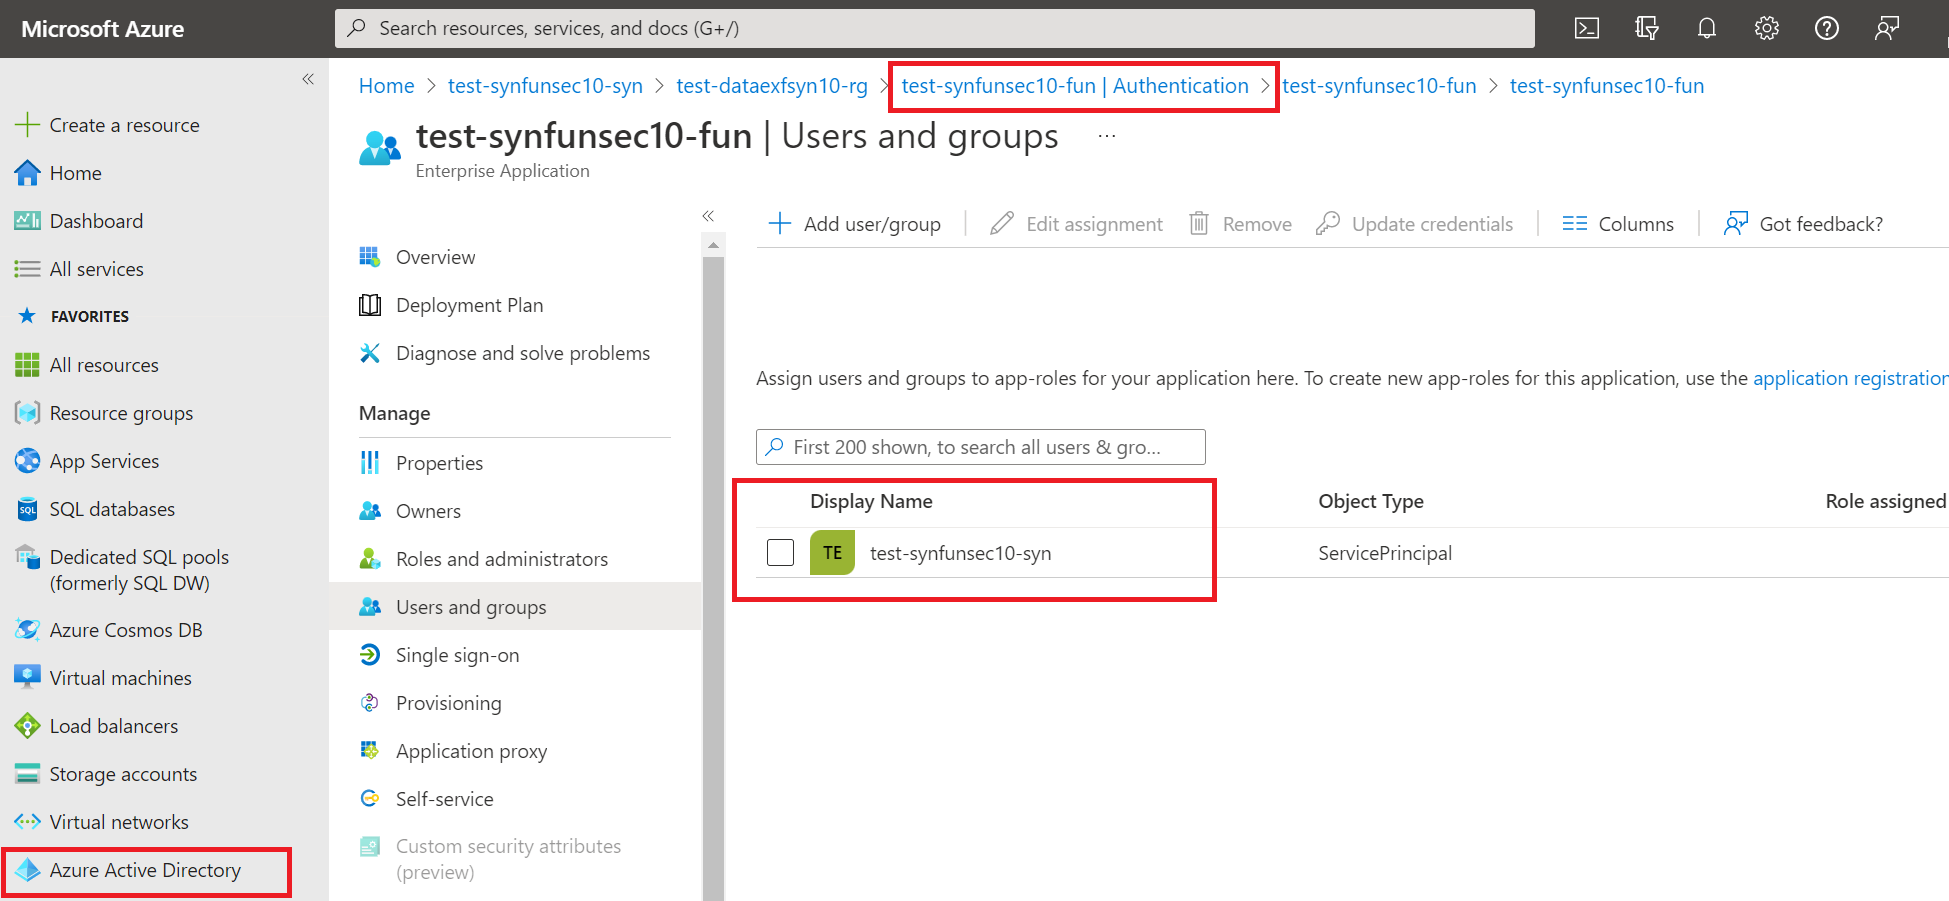This screenshot has width=1949, height=901.
Task: Focus the users and groups search field
Action: tap(980, 447)
